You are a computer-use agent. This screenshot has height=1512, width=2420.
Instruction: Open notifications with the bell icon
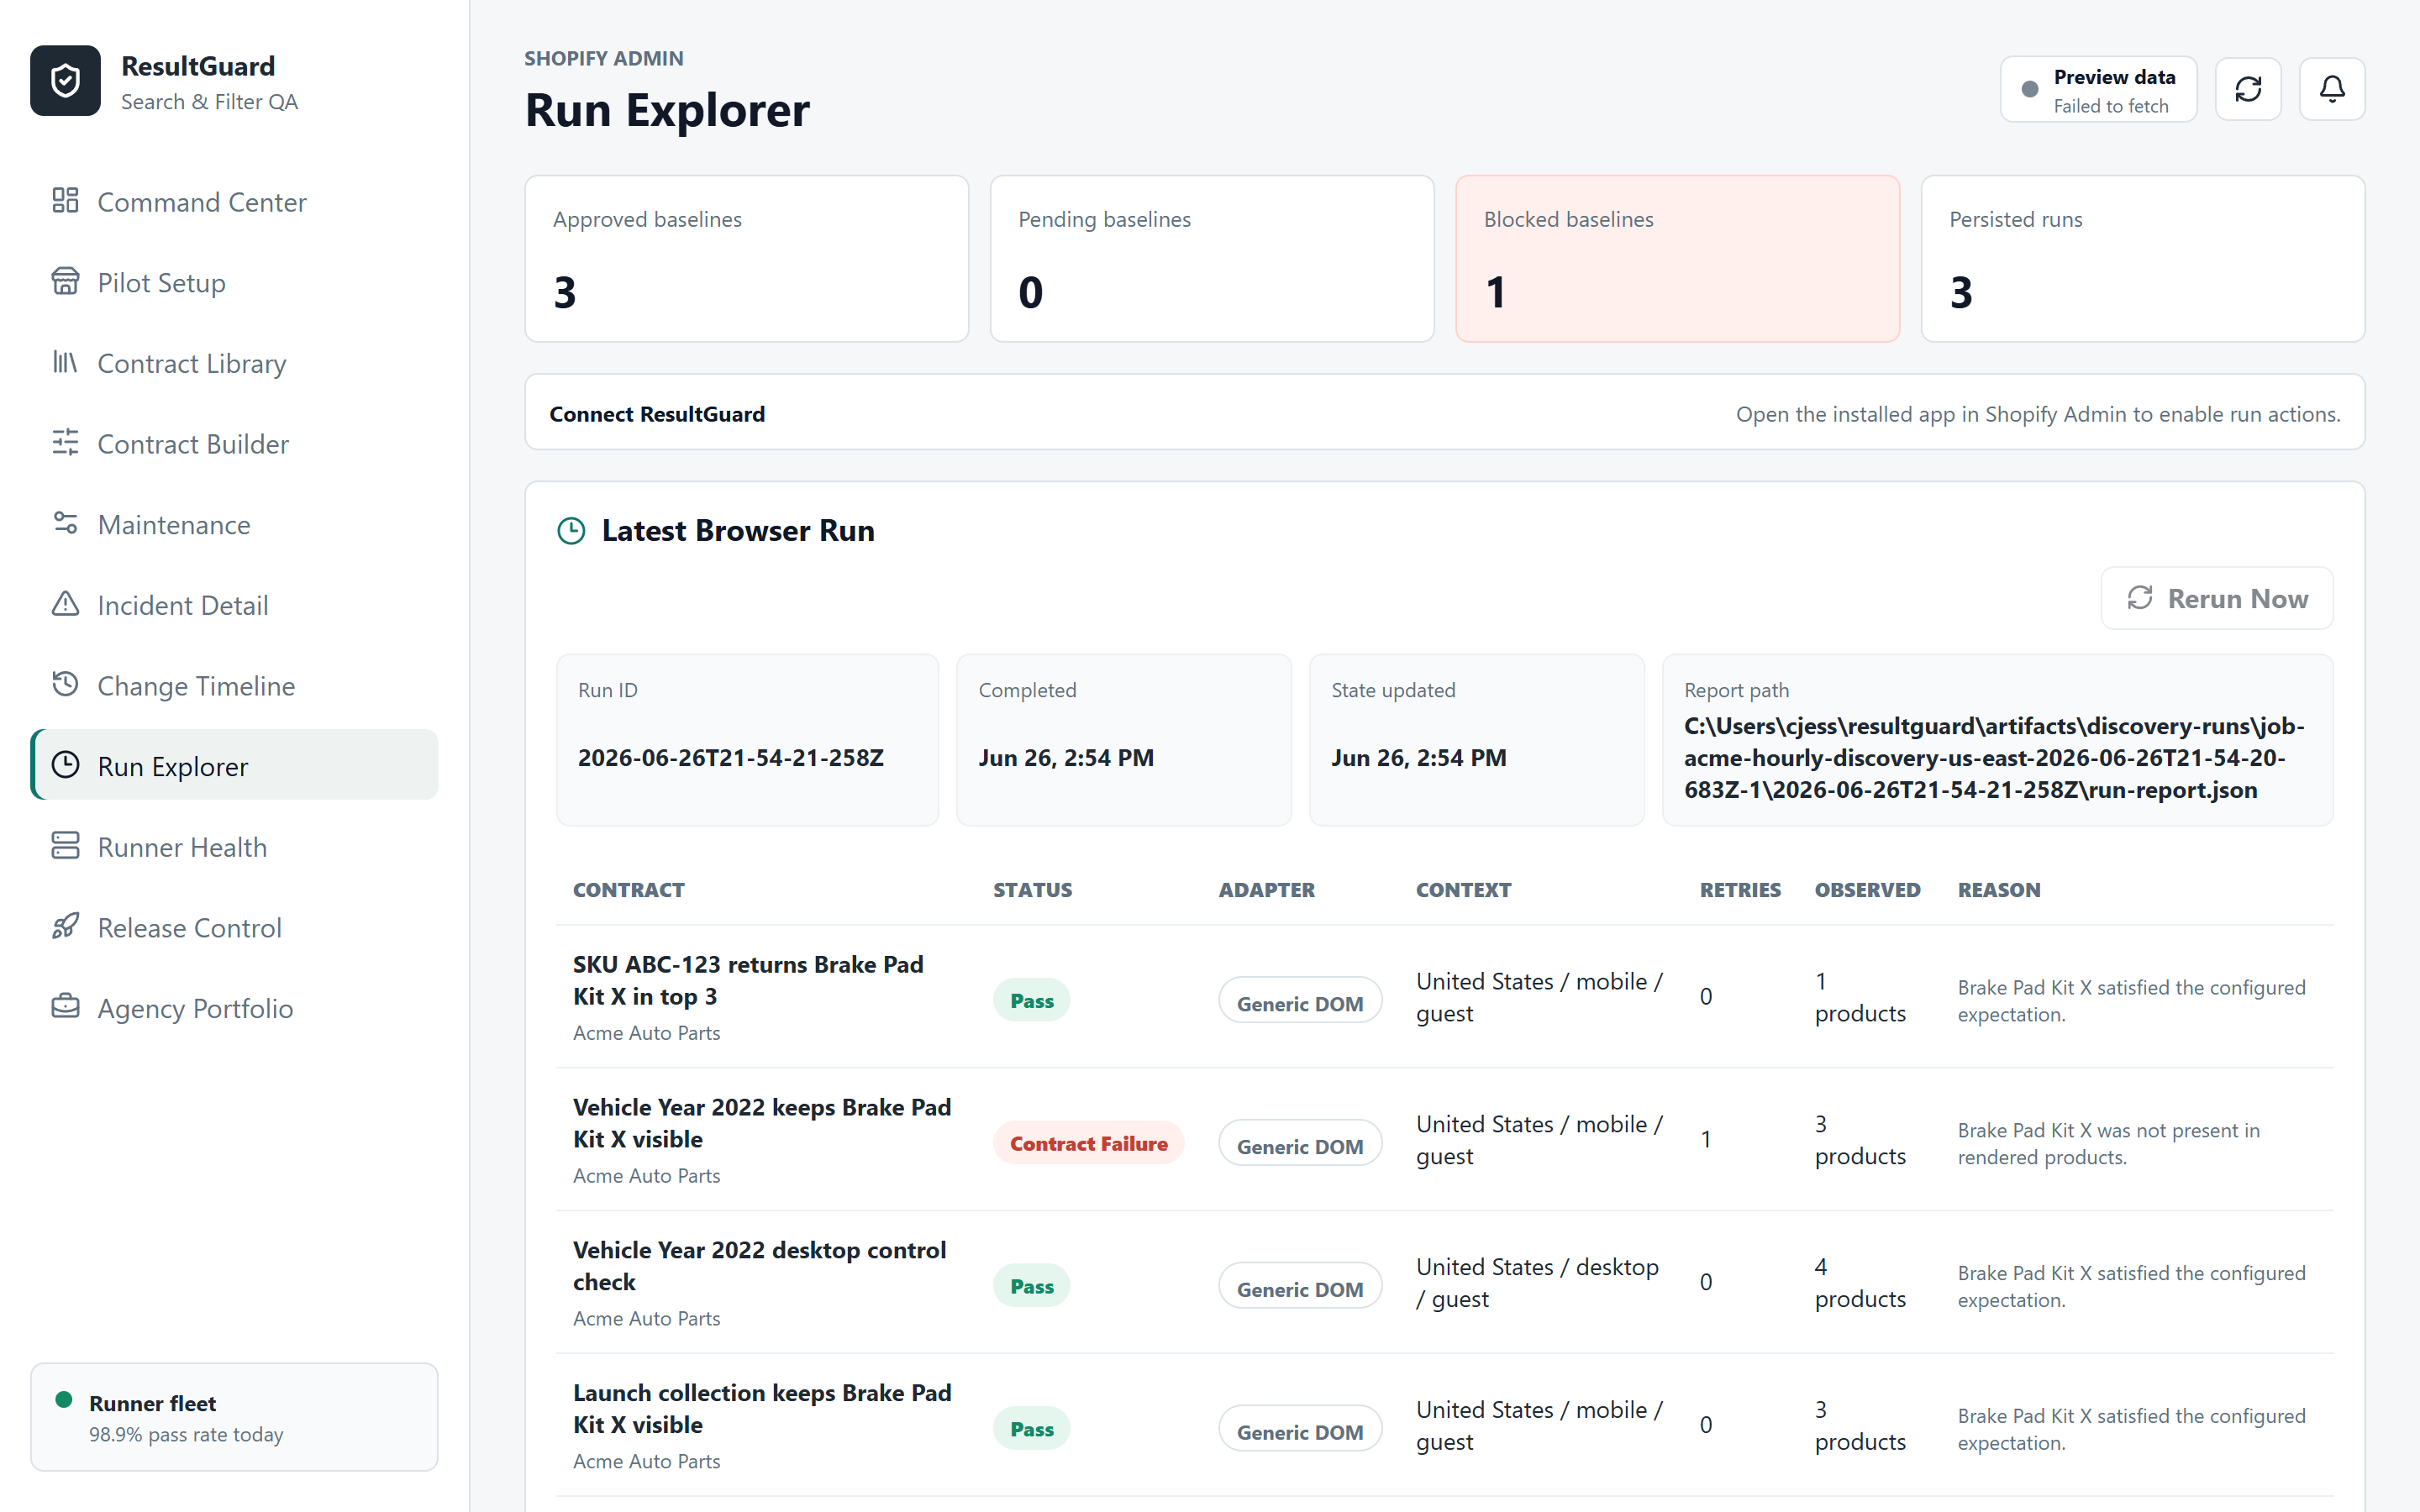[x=2332, y=89]
